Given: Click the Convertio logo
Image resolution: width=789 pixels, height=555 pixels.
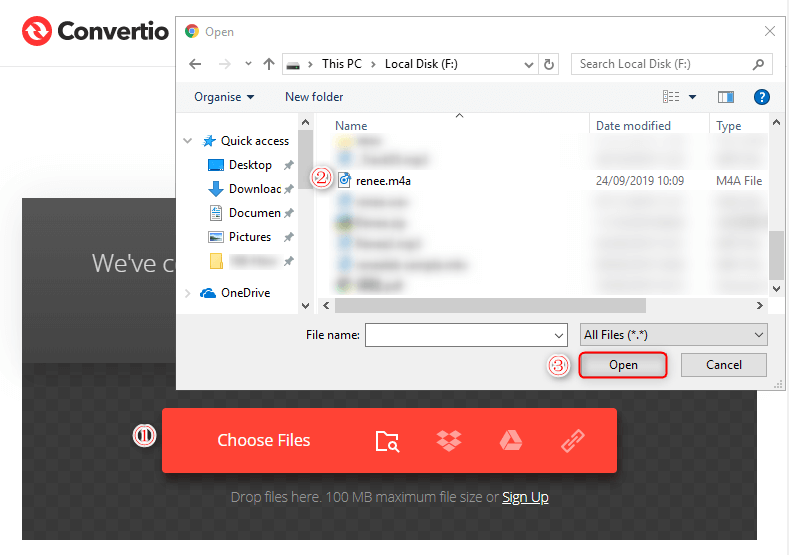Looking at the screenshot, I should pyautogui.click(x=95, y=31).
